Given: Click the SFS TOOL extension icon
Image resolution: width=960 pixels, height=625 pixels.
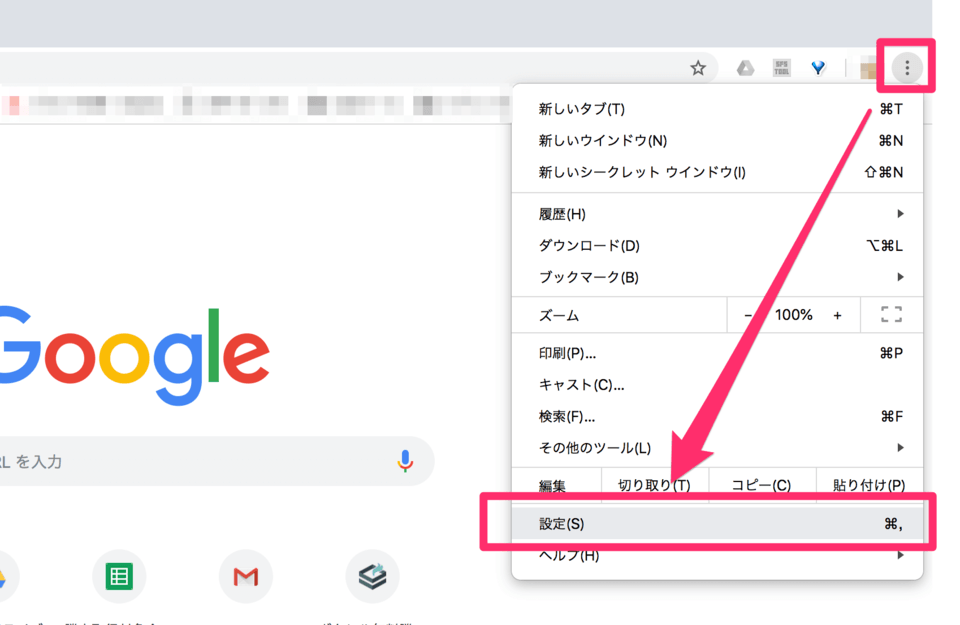Looking at the screenshot, I should click(x=781, y=67).
